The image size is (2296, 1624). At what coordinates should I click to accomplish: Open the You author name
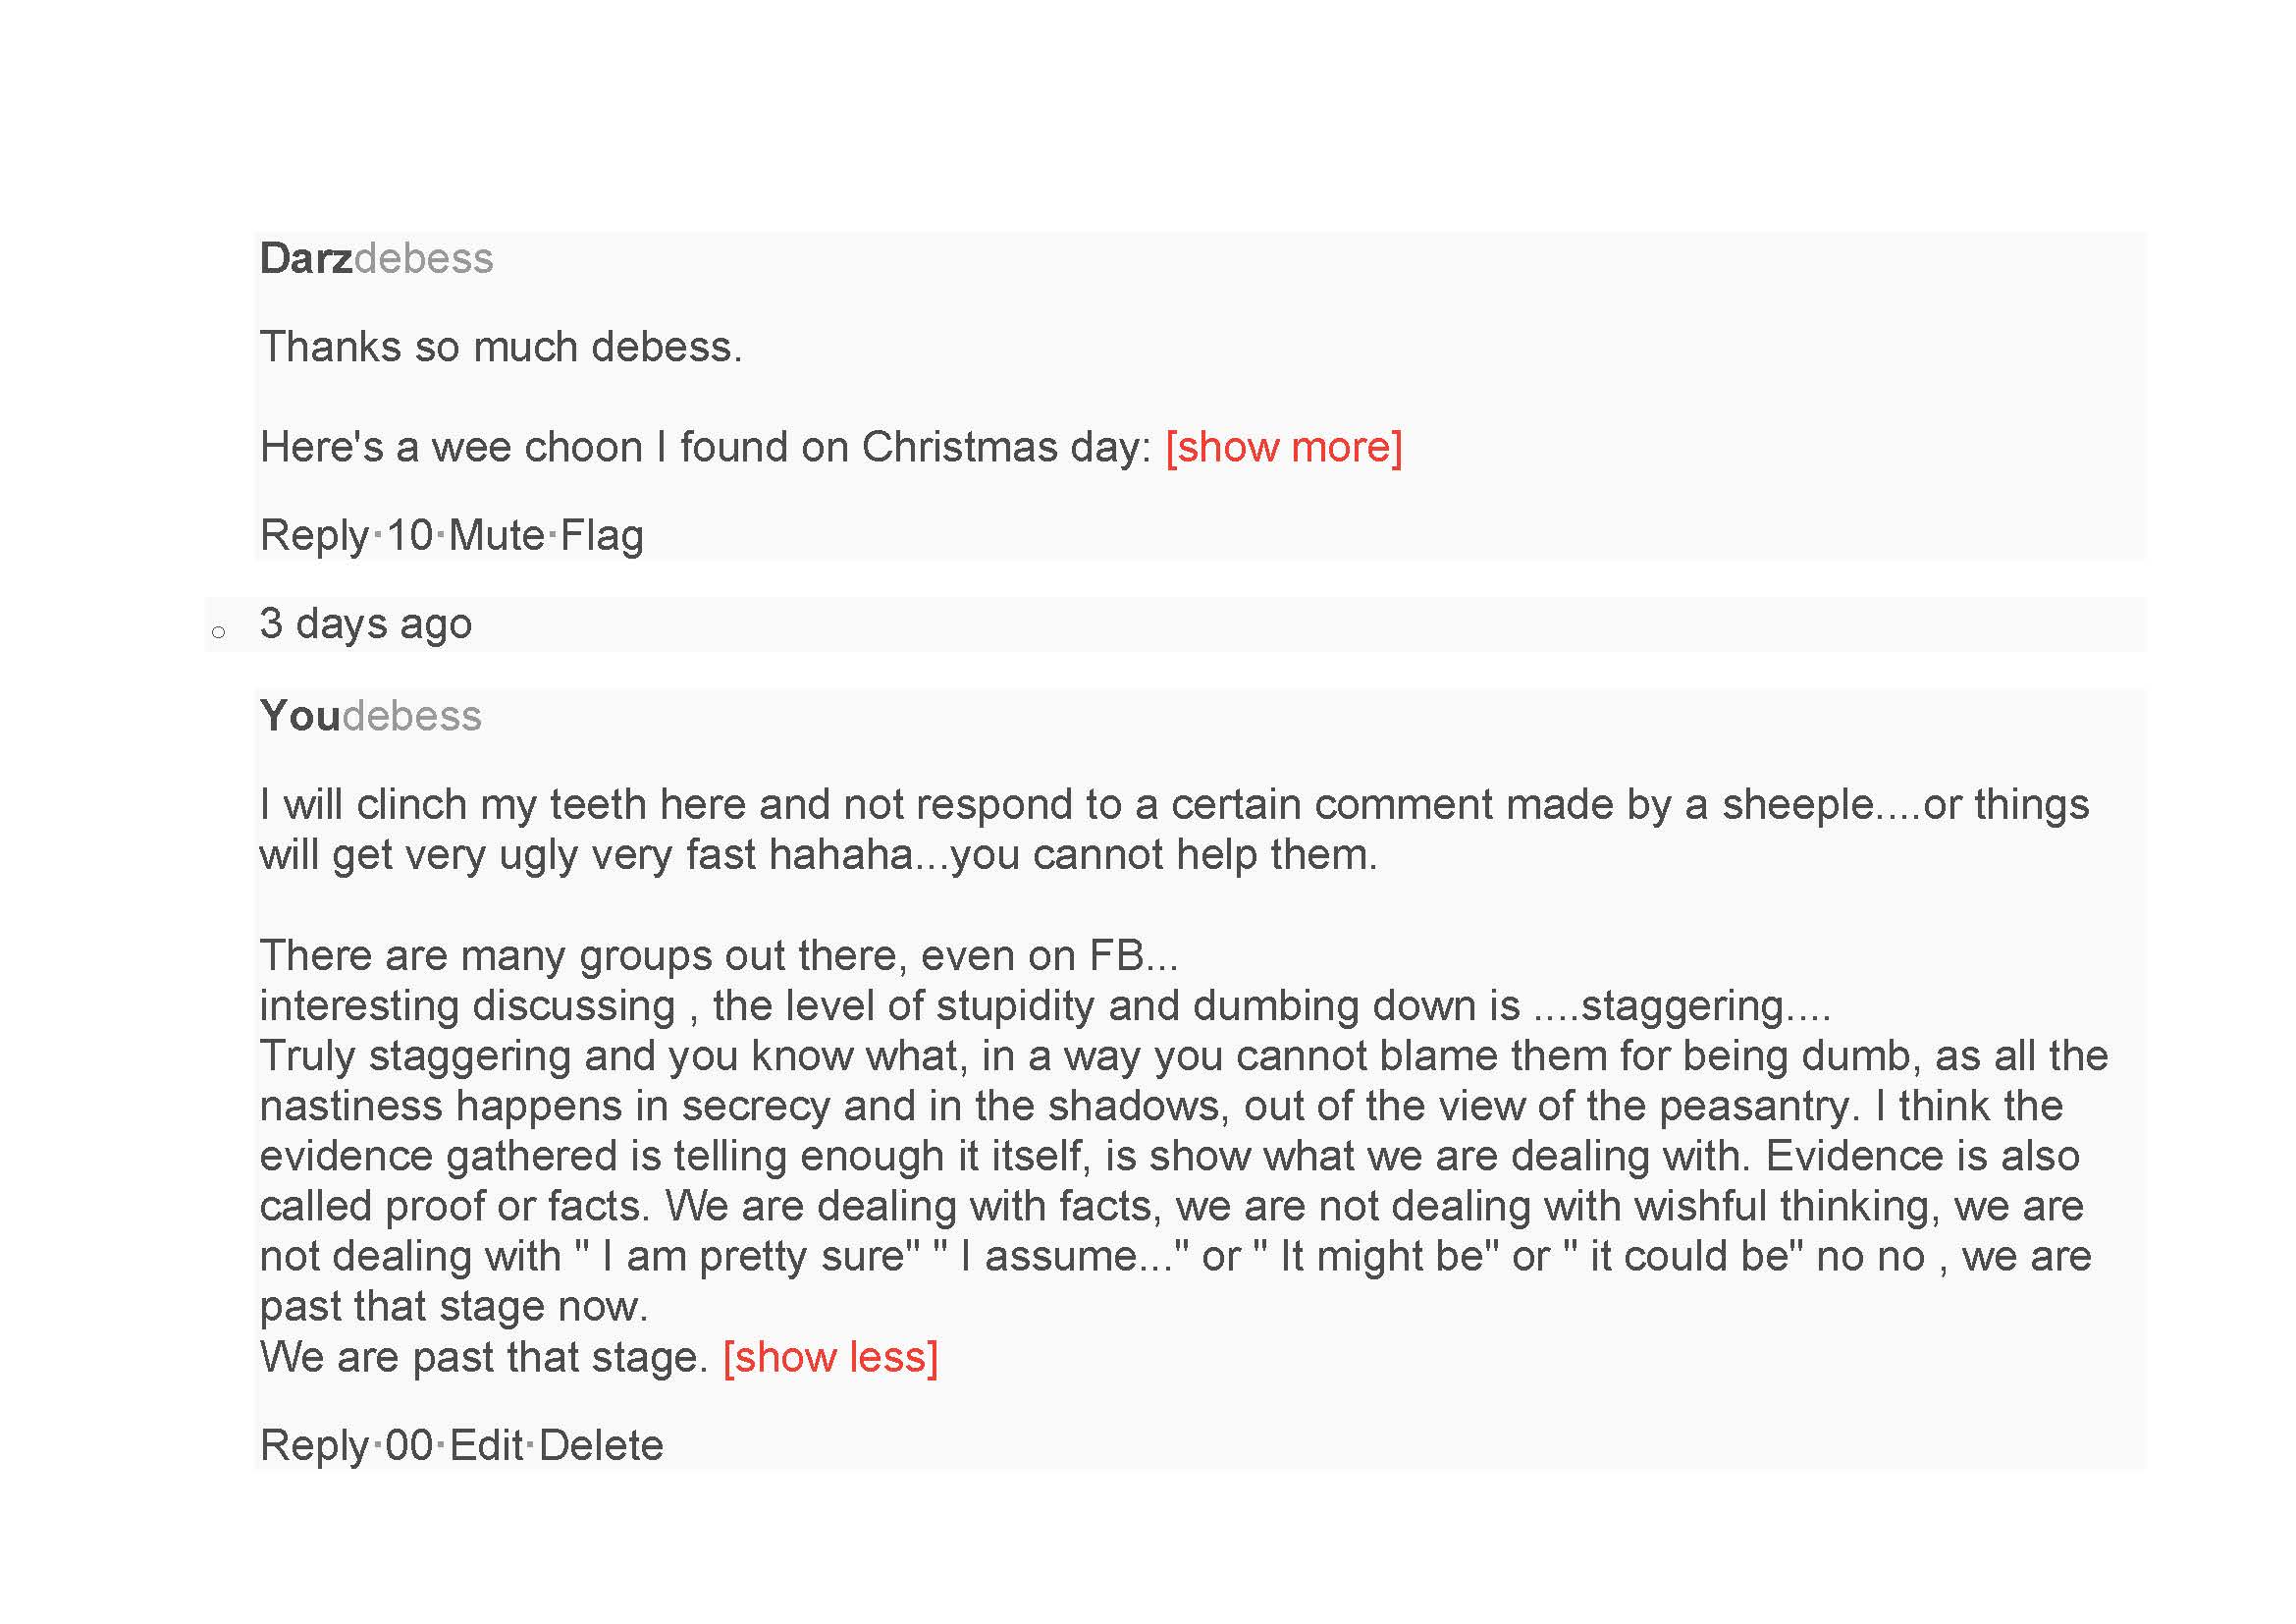point(300,716)
